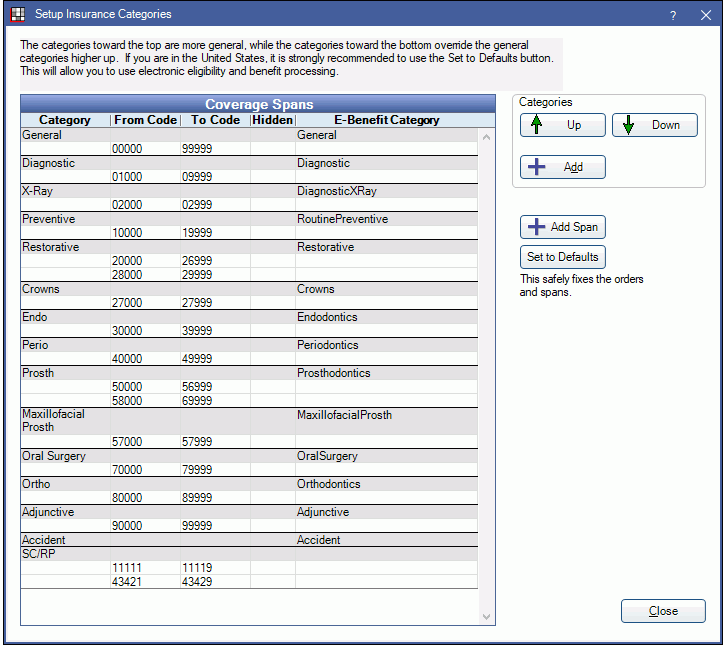Click the OralSurgery e-benefit cell
Image resolution: width=723 pixels, height=646 pixels.
pos(386,456)
